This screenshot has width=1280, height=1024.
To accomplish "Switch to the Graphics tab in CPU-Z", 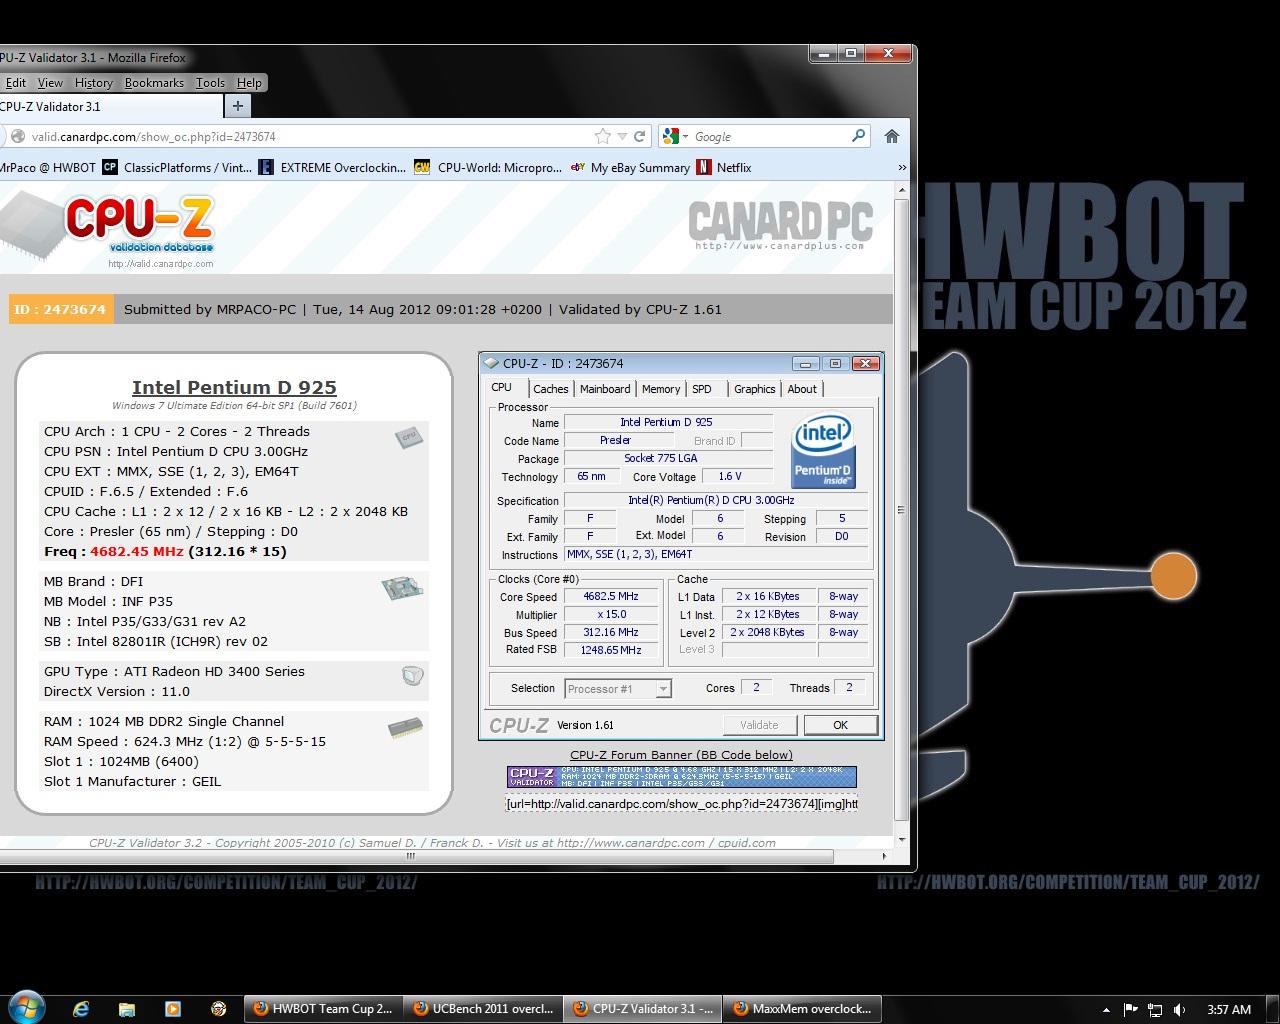I will click(x=754, y=389).
